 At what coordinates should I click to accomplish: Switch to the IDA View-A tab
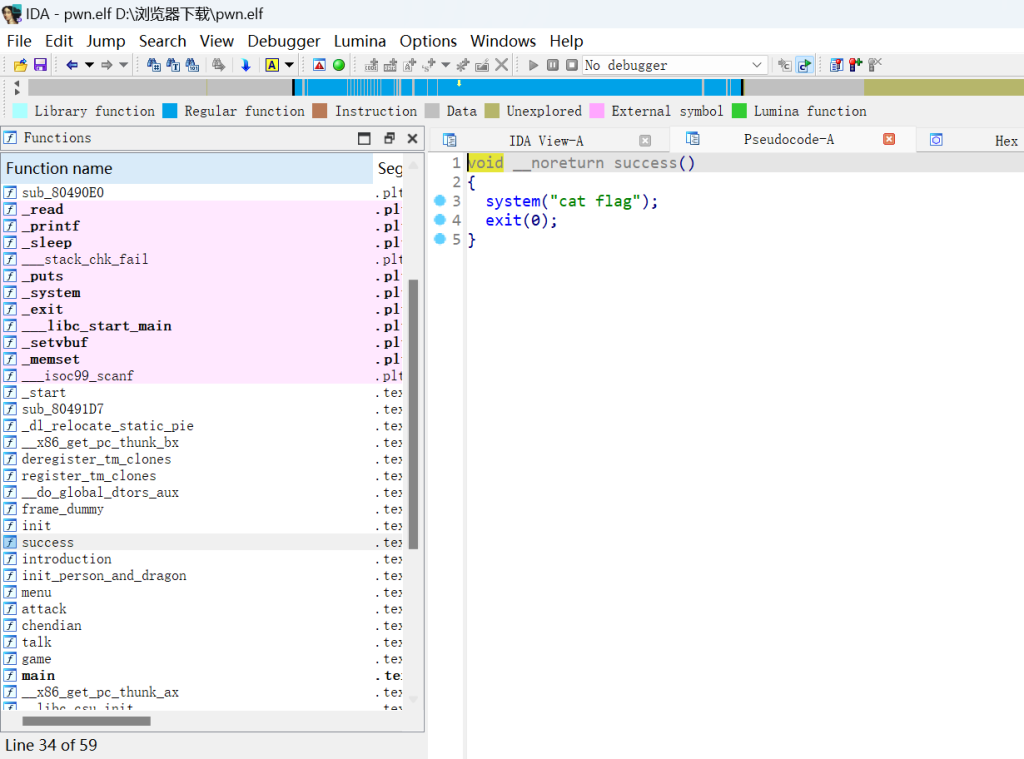pos(545,141)
